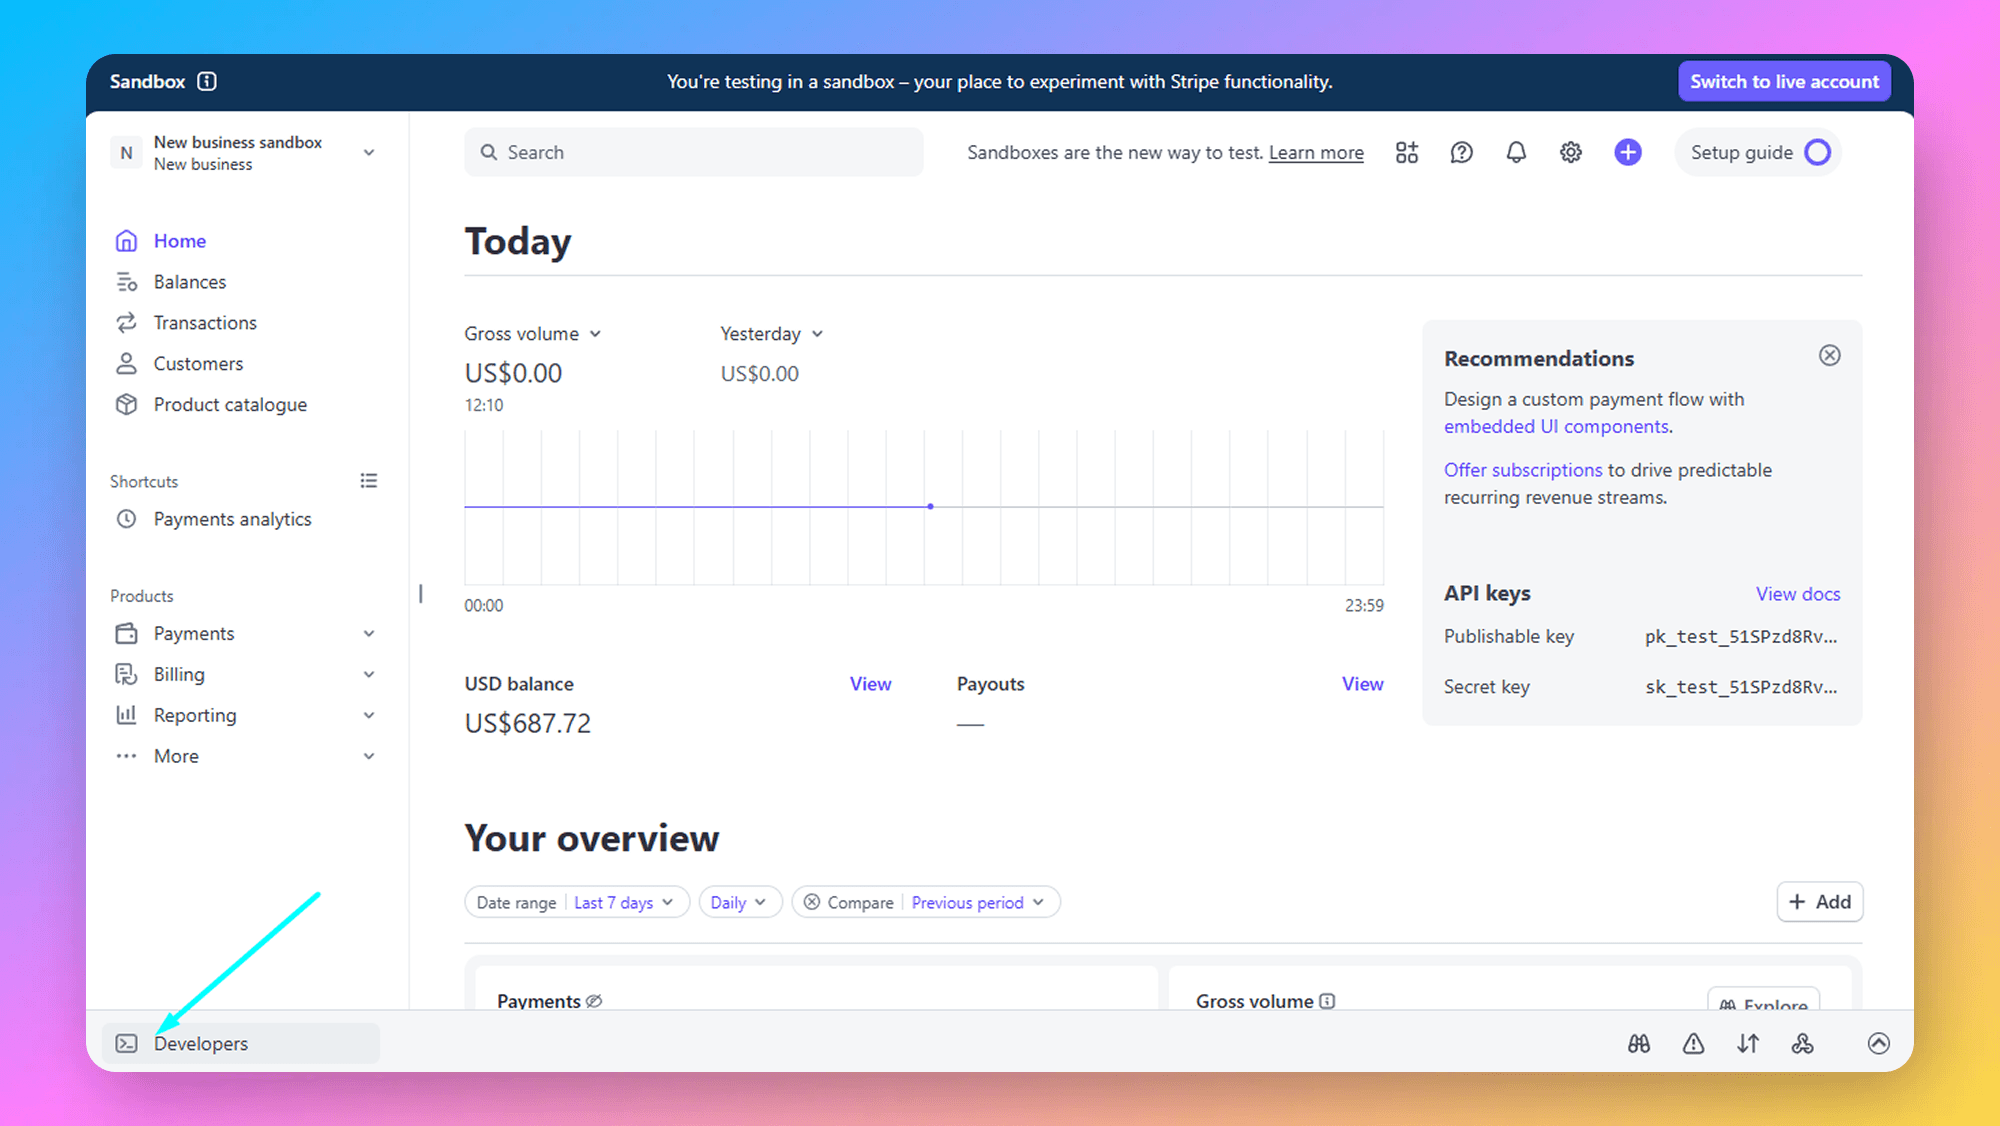Dismiss the Recommendations panel
2000x1126 pixels.
[1829, 356]
